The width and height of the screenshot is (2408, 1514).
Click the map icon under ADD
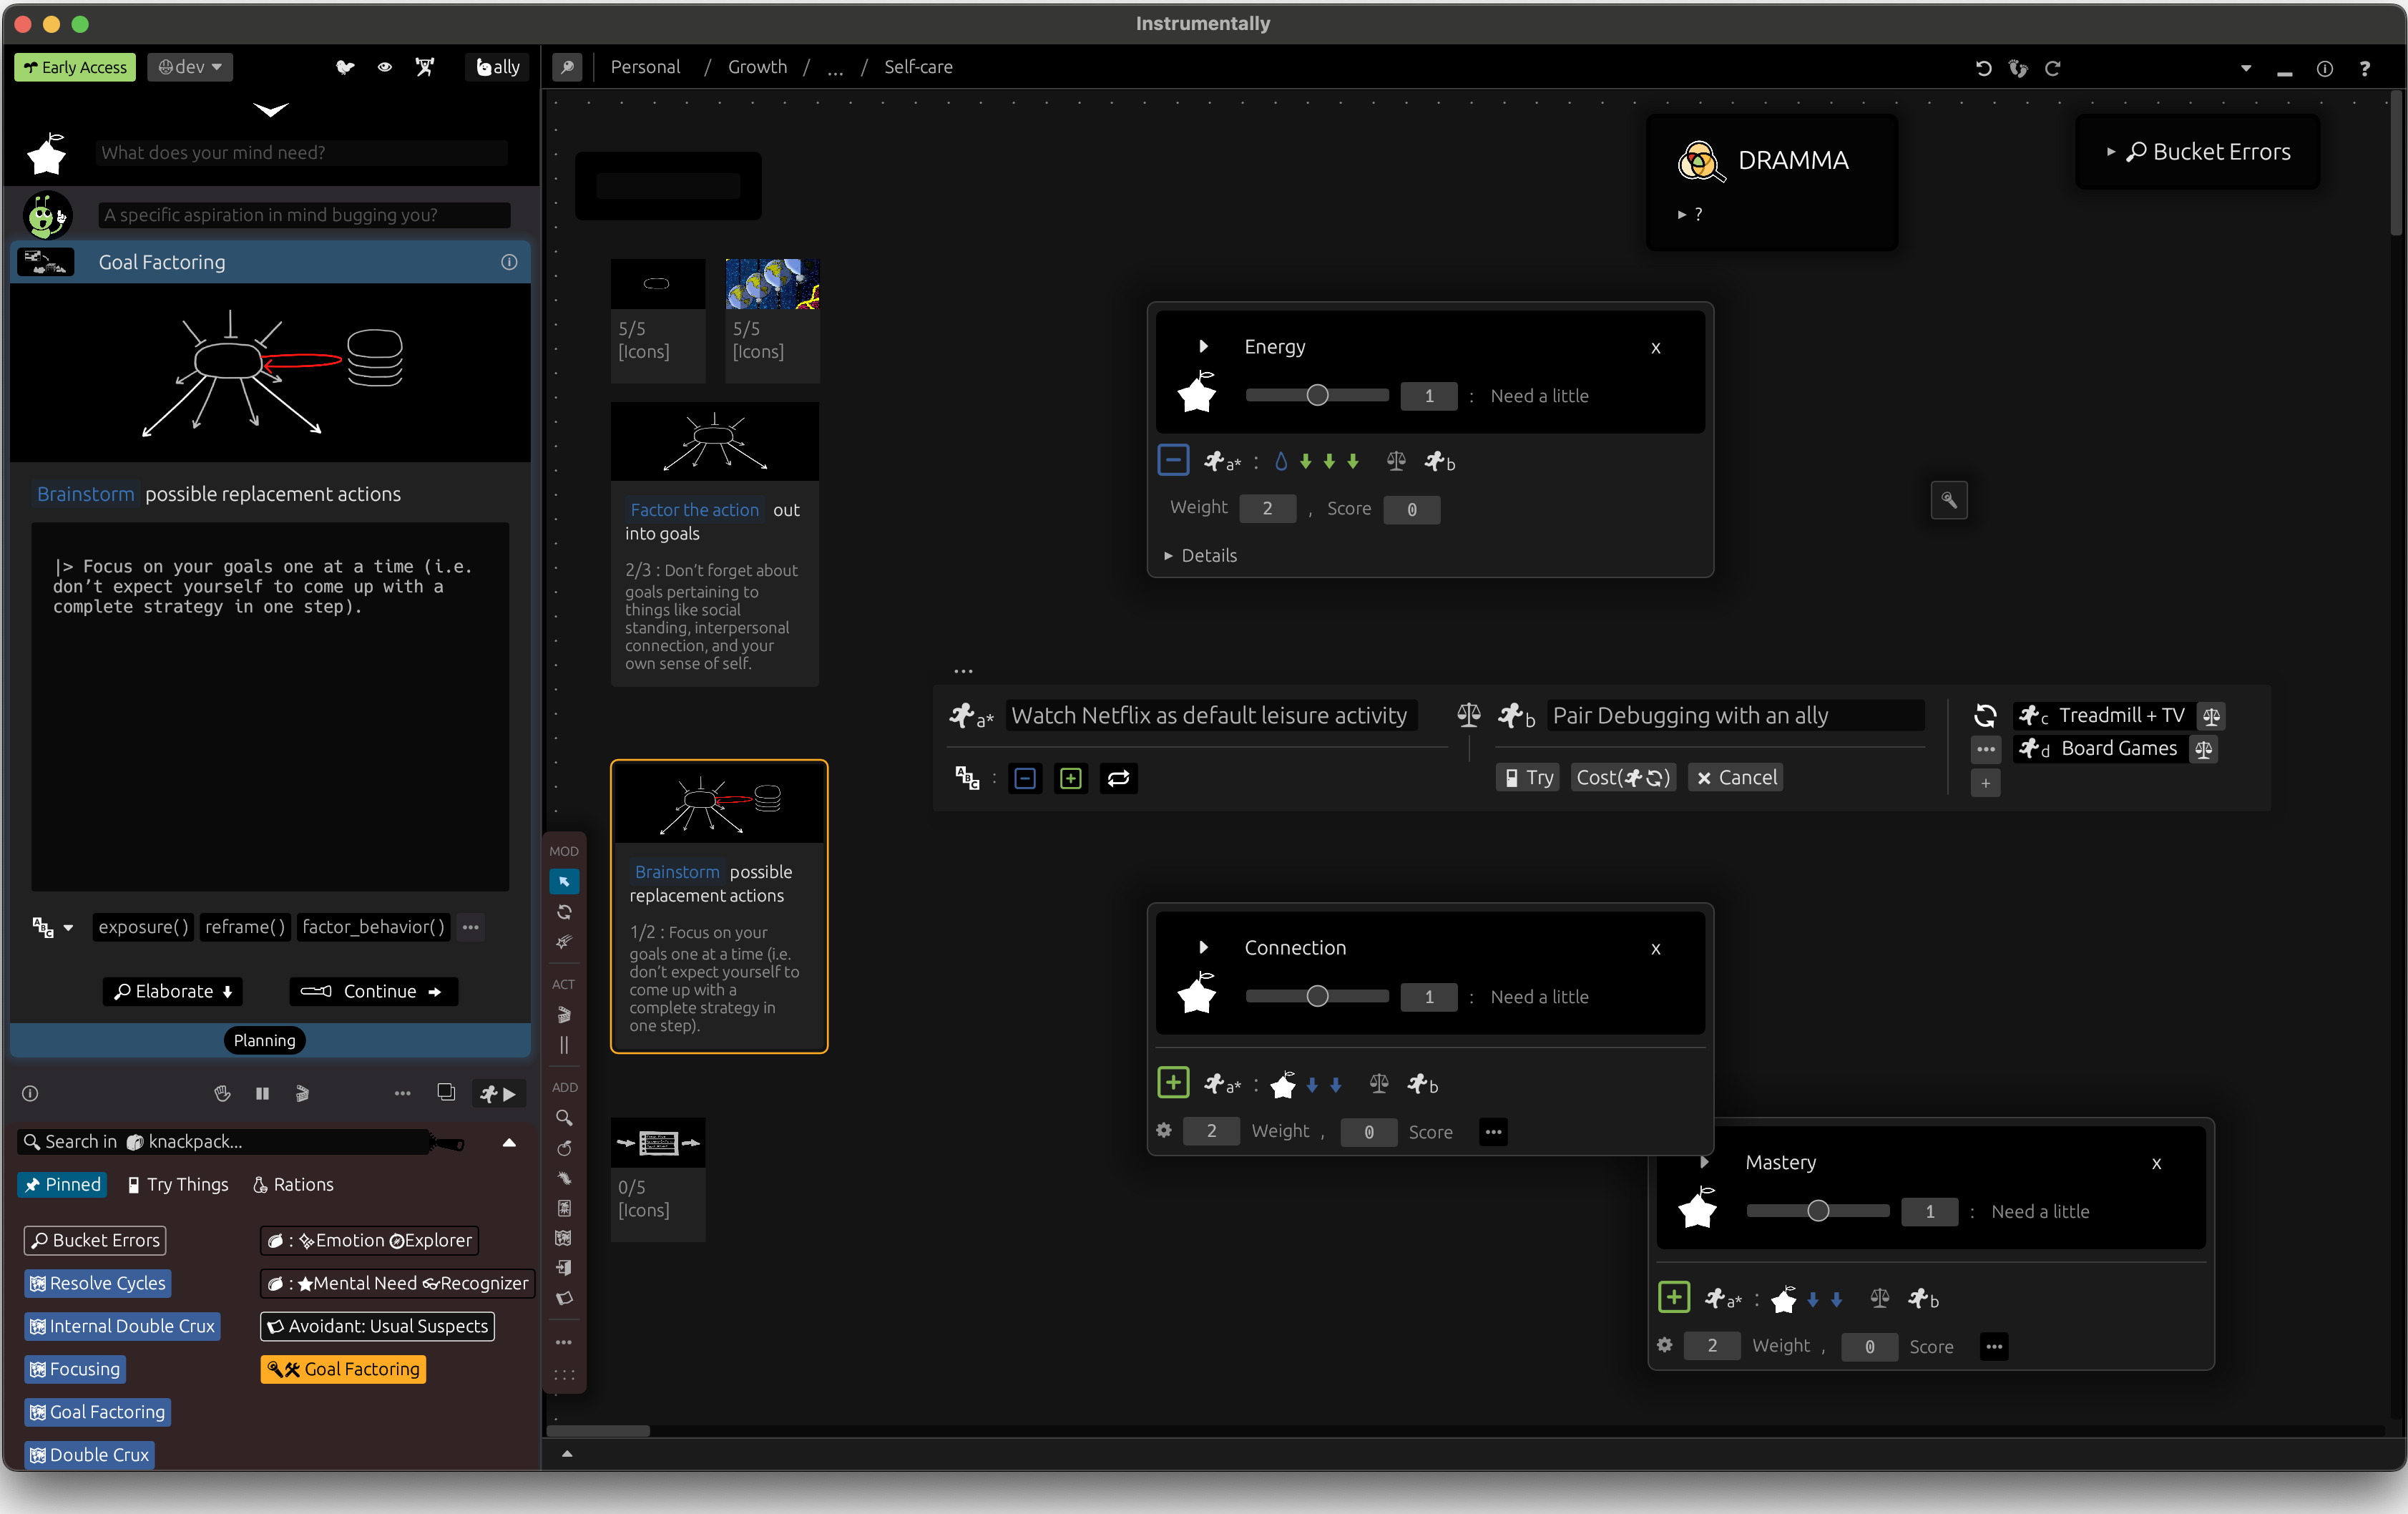564,1238
